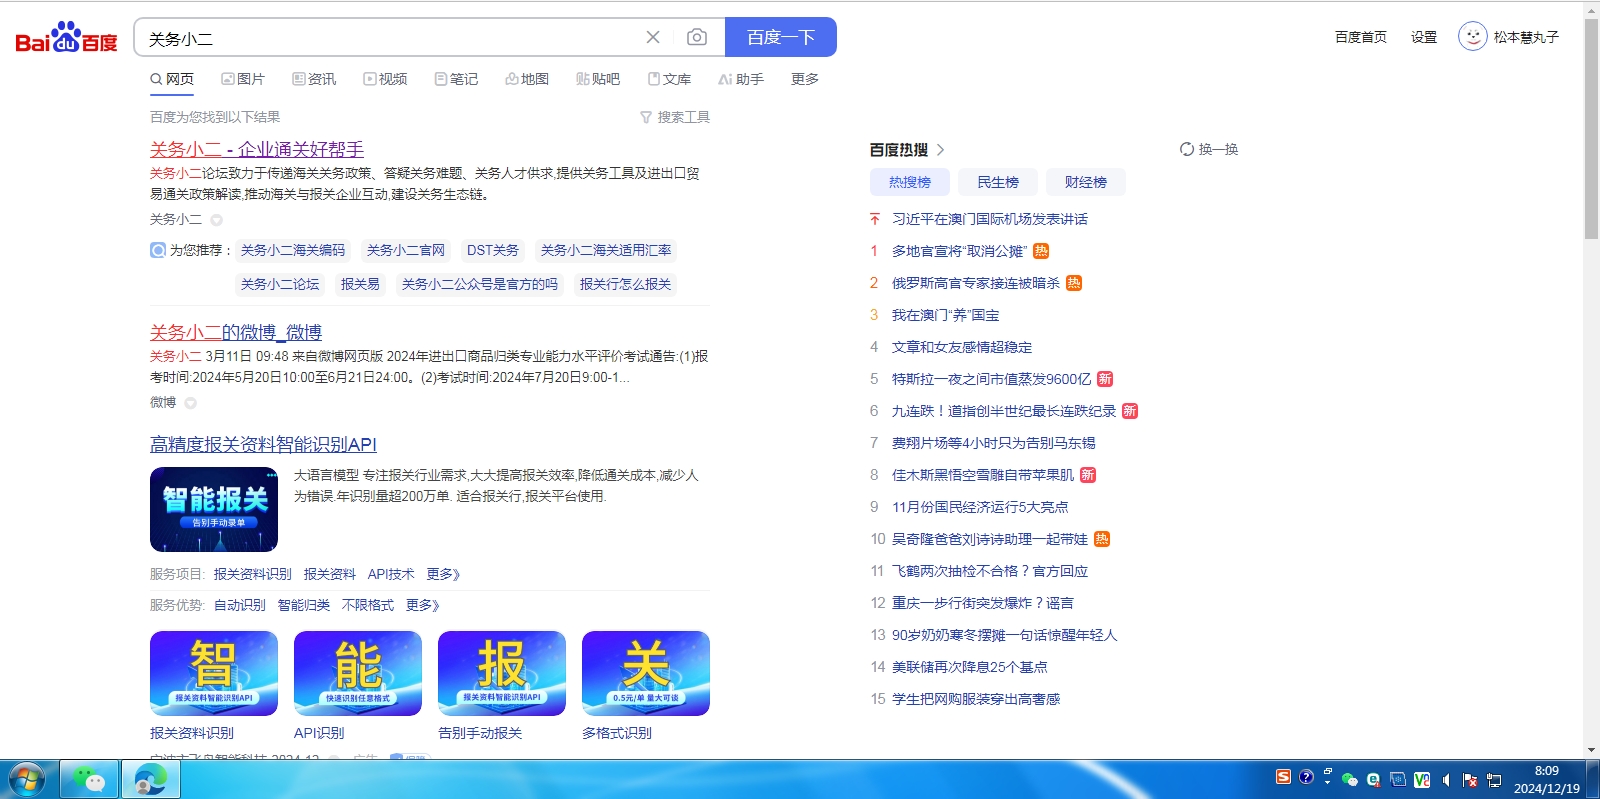The height and width of the screenshot is (799, 1600).
Task: Click 关务小二海关编码 suggestion
Action: coord(293,250)
